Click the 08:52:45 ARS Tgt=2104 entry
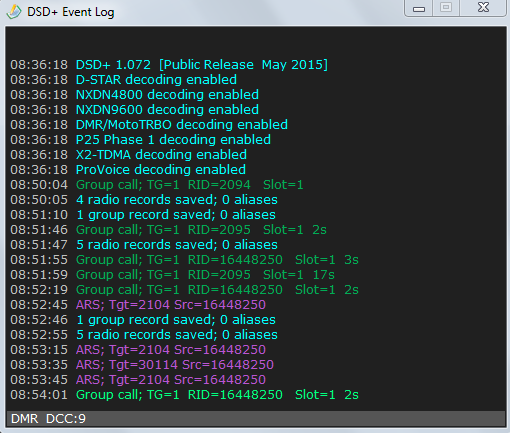Image resolution: width=510 pixels, height=433 pixels. coord(138,305)
